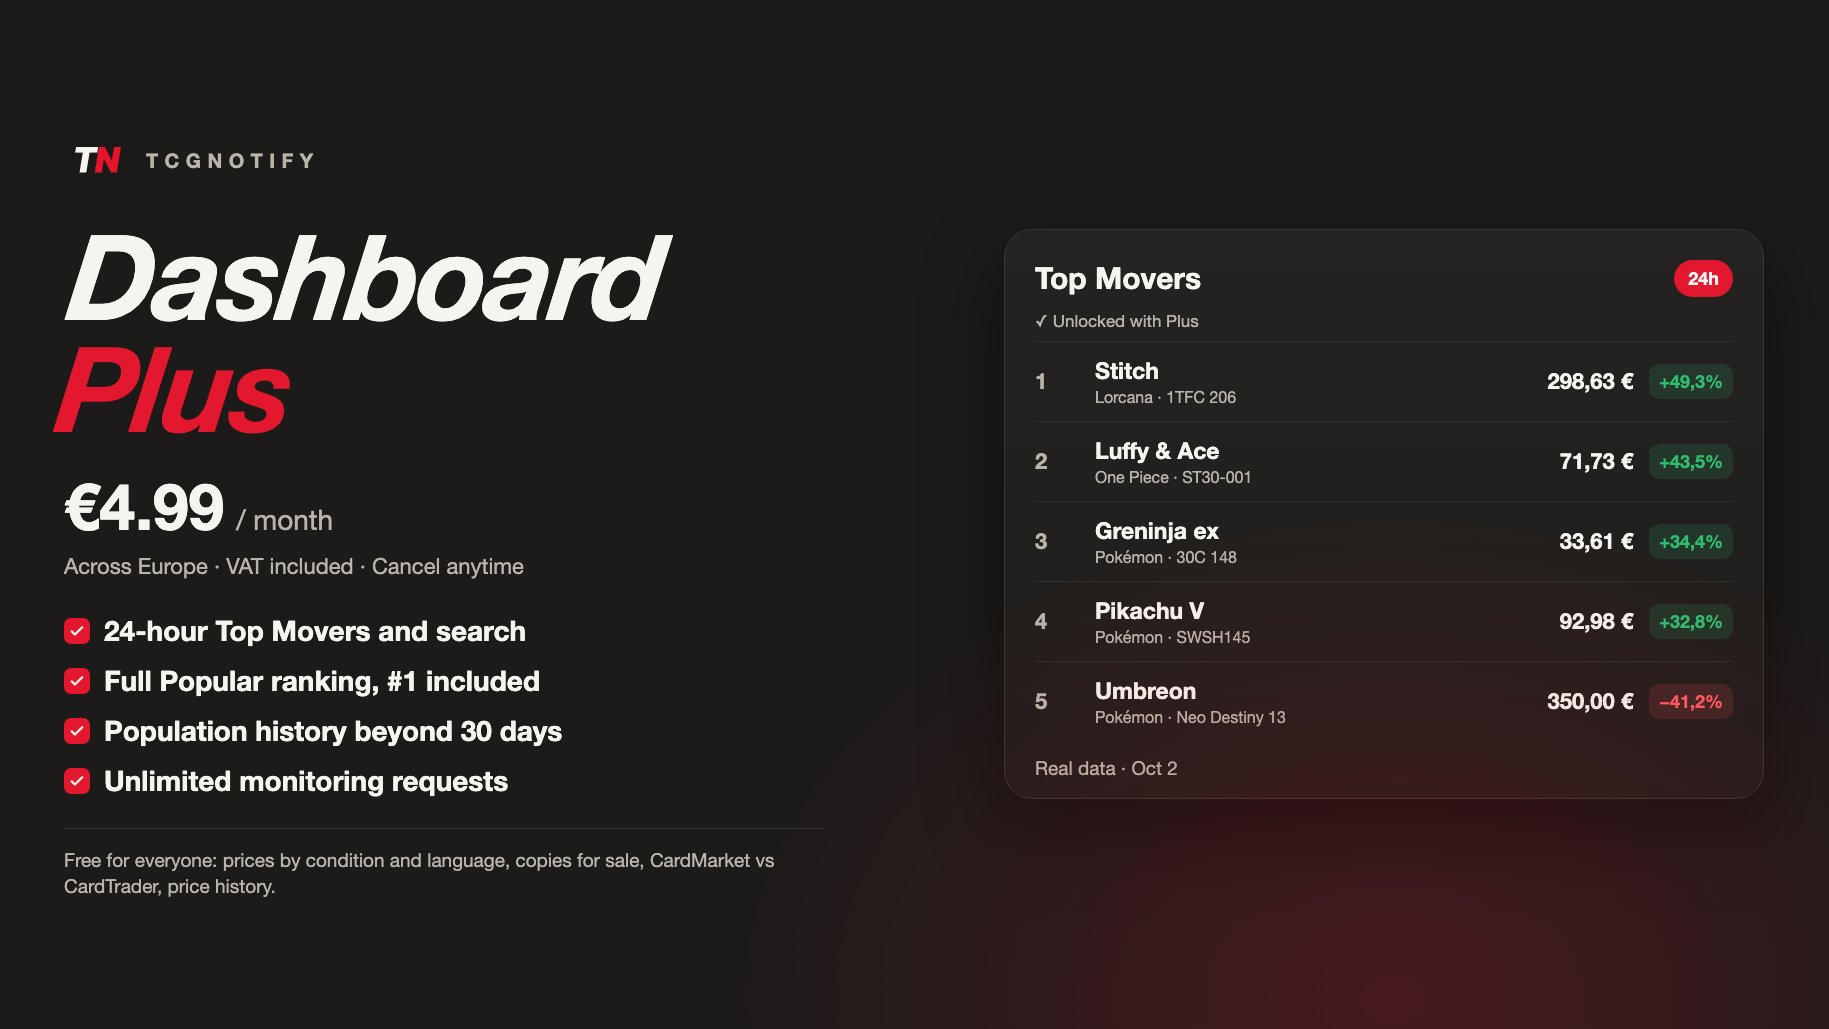The image size is (1829, 1029).
Task: Click the Top Movers heading
Action: 1118,280
